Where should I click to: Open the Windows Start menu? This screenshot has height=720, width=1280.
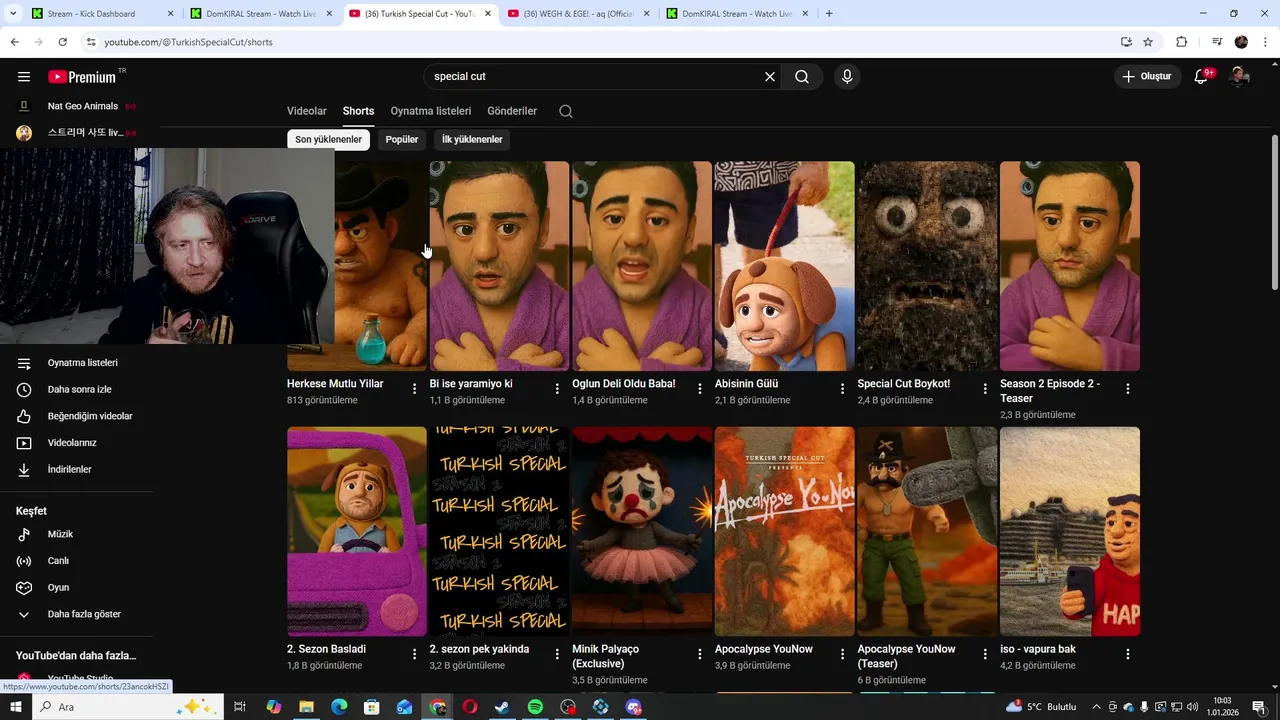pyautogui.click(x=16, y=707)
